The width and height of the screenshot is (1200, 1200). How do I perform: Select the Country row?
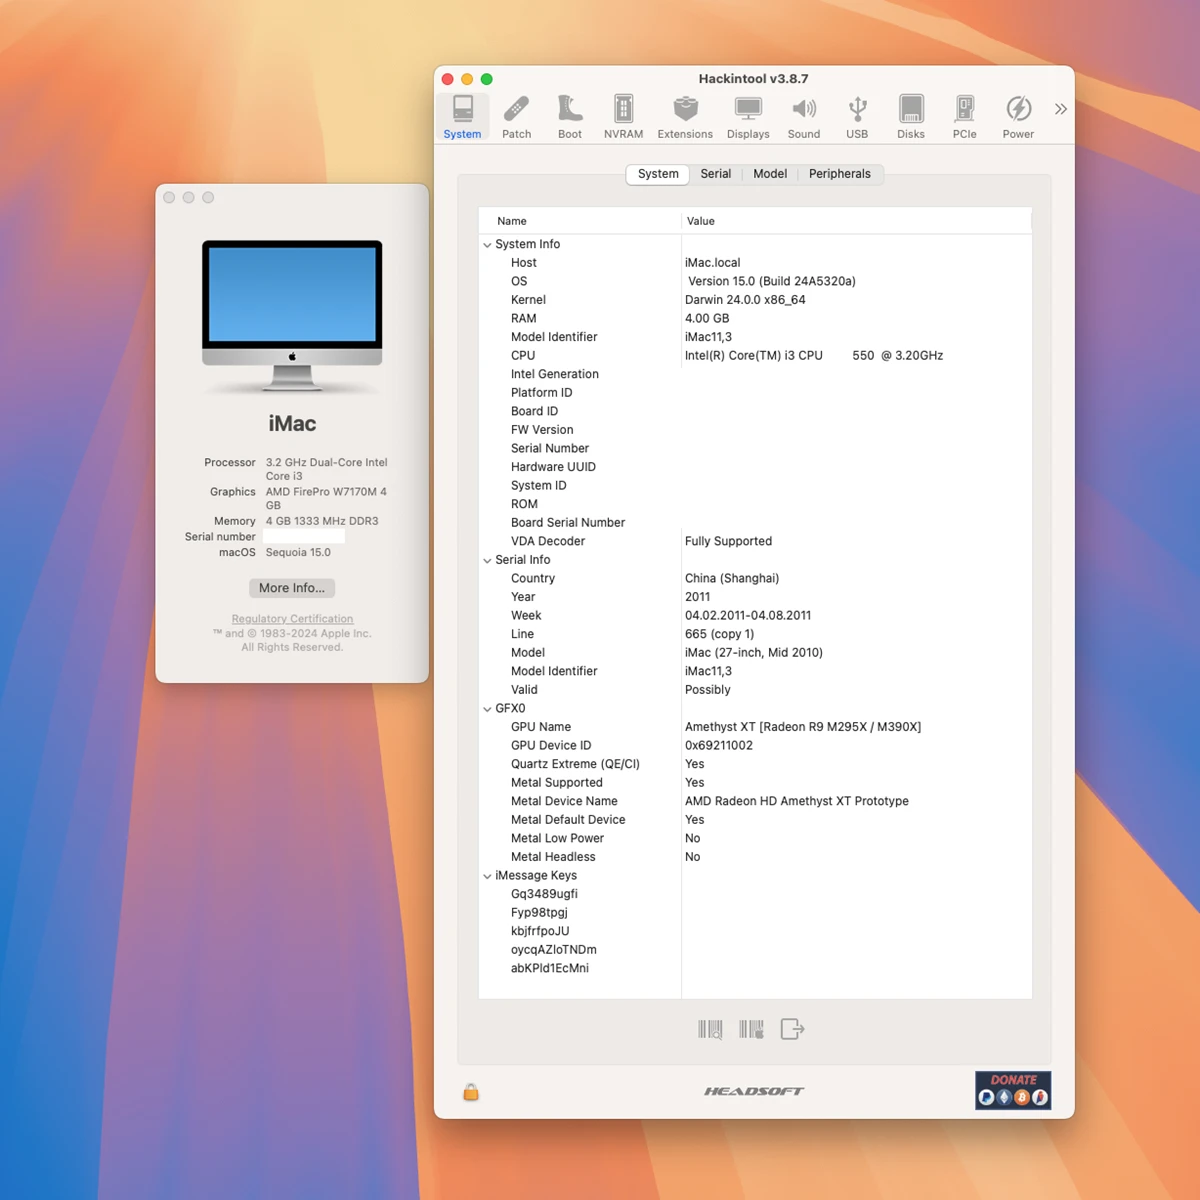[755, 579]
